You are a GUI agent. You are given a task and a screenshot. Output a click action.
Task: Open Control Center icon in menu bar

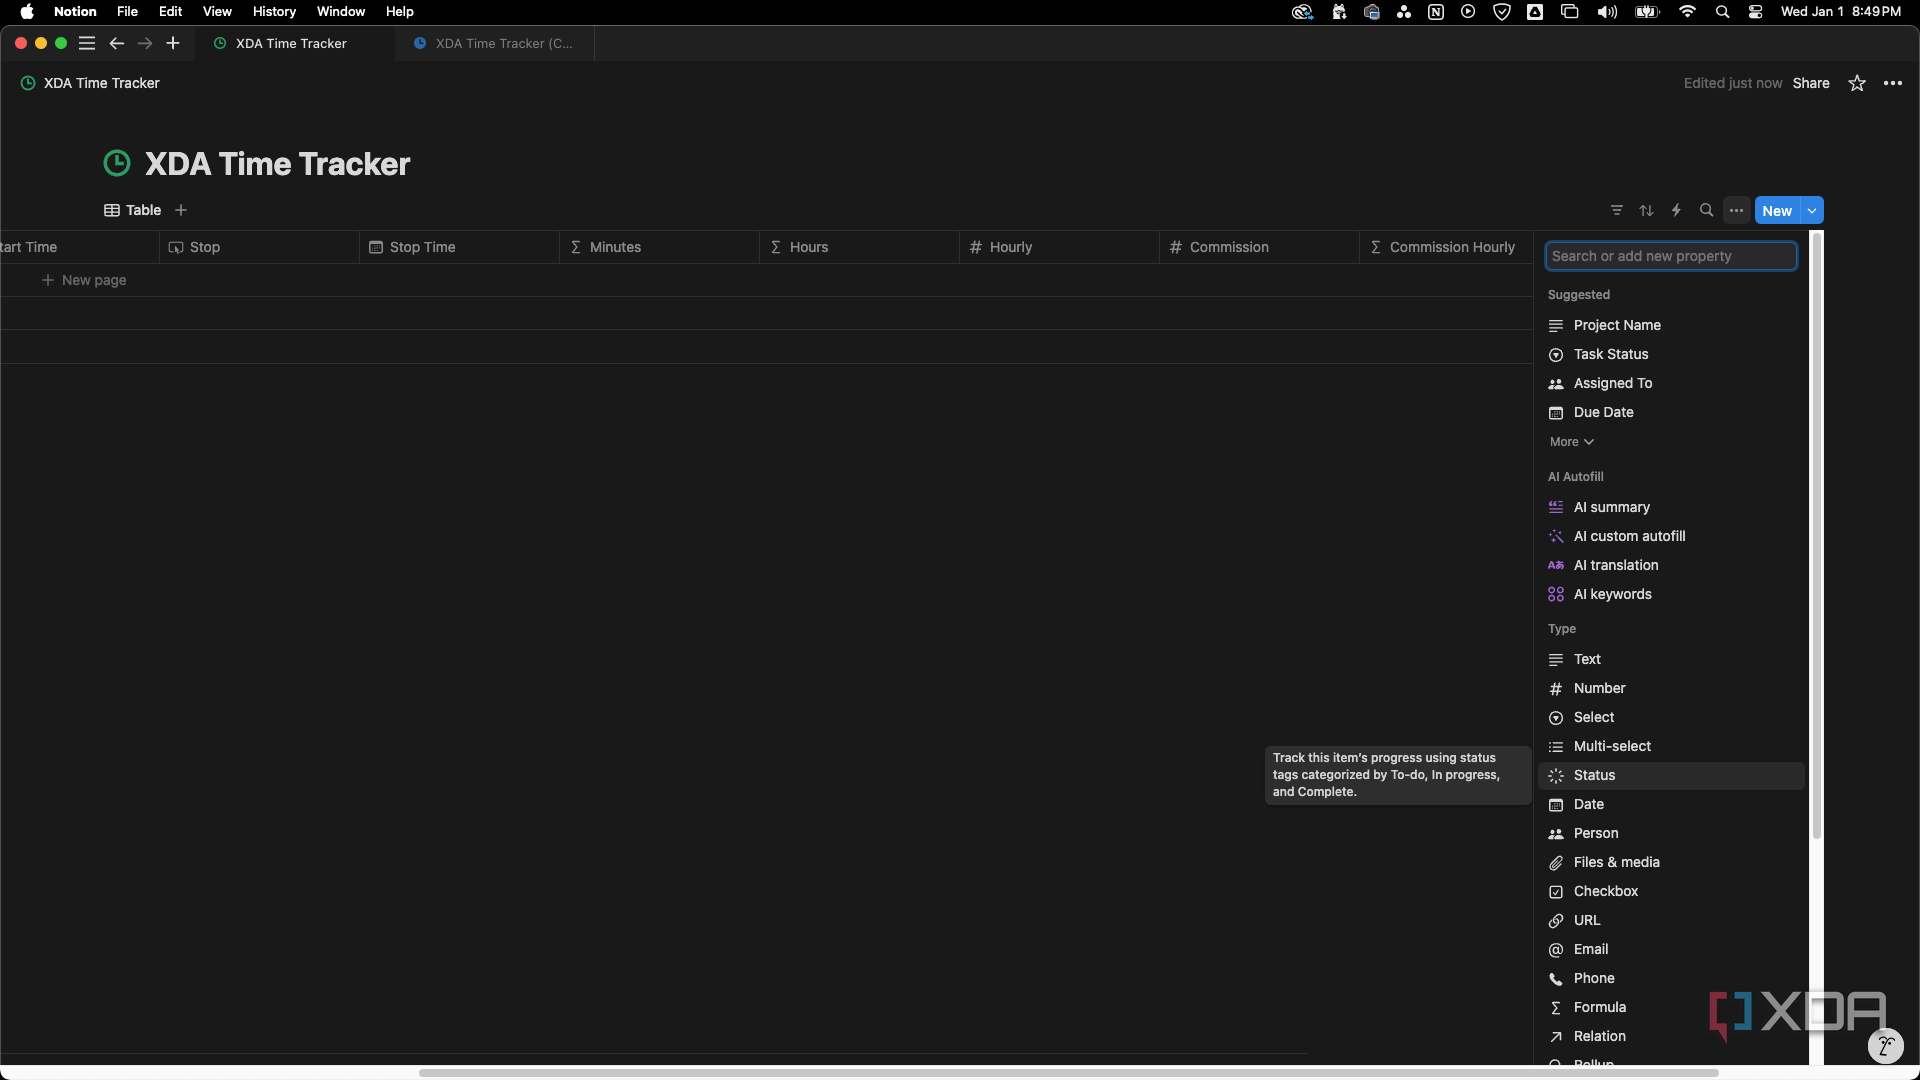(x=1755, y=11)
